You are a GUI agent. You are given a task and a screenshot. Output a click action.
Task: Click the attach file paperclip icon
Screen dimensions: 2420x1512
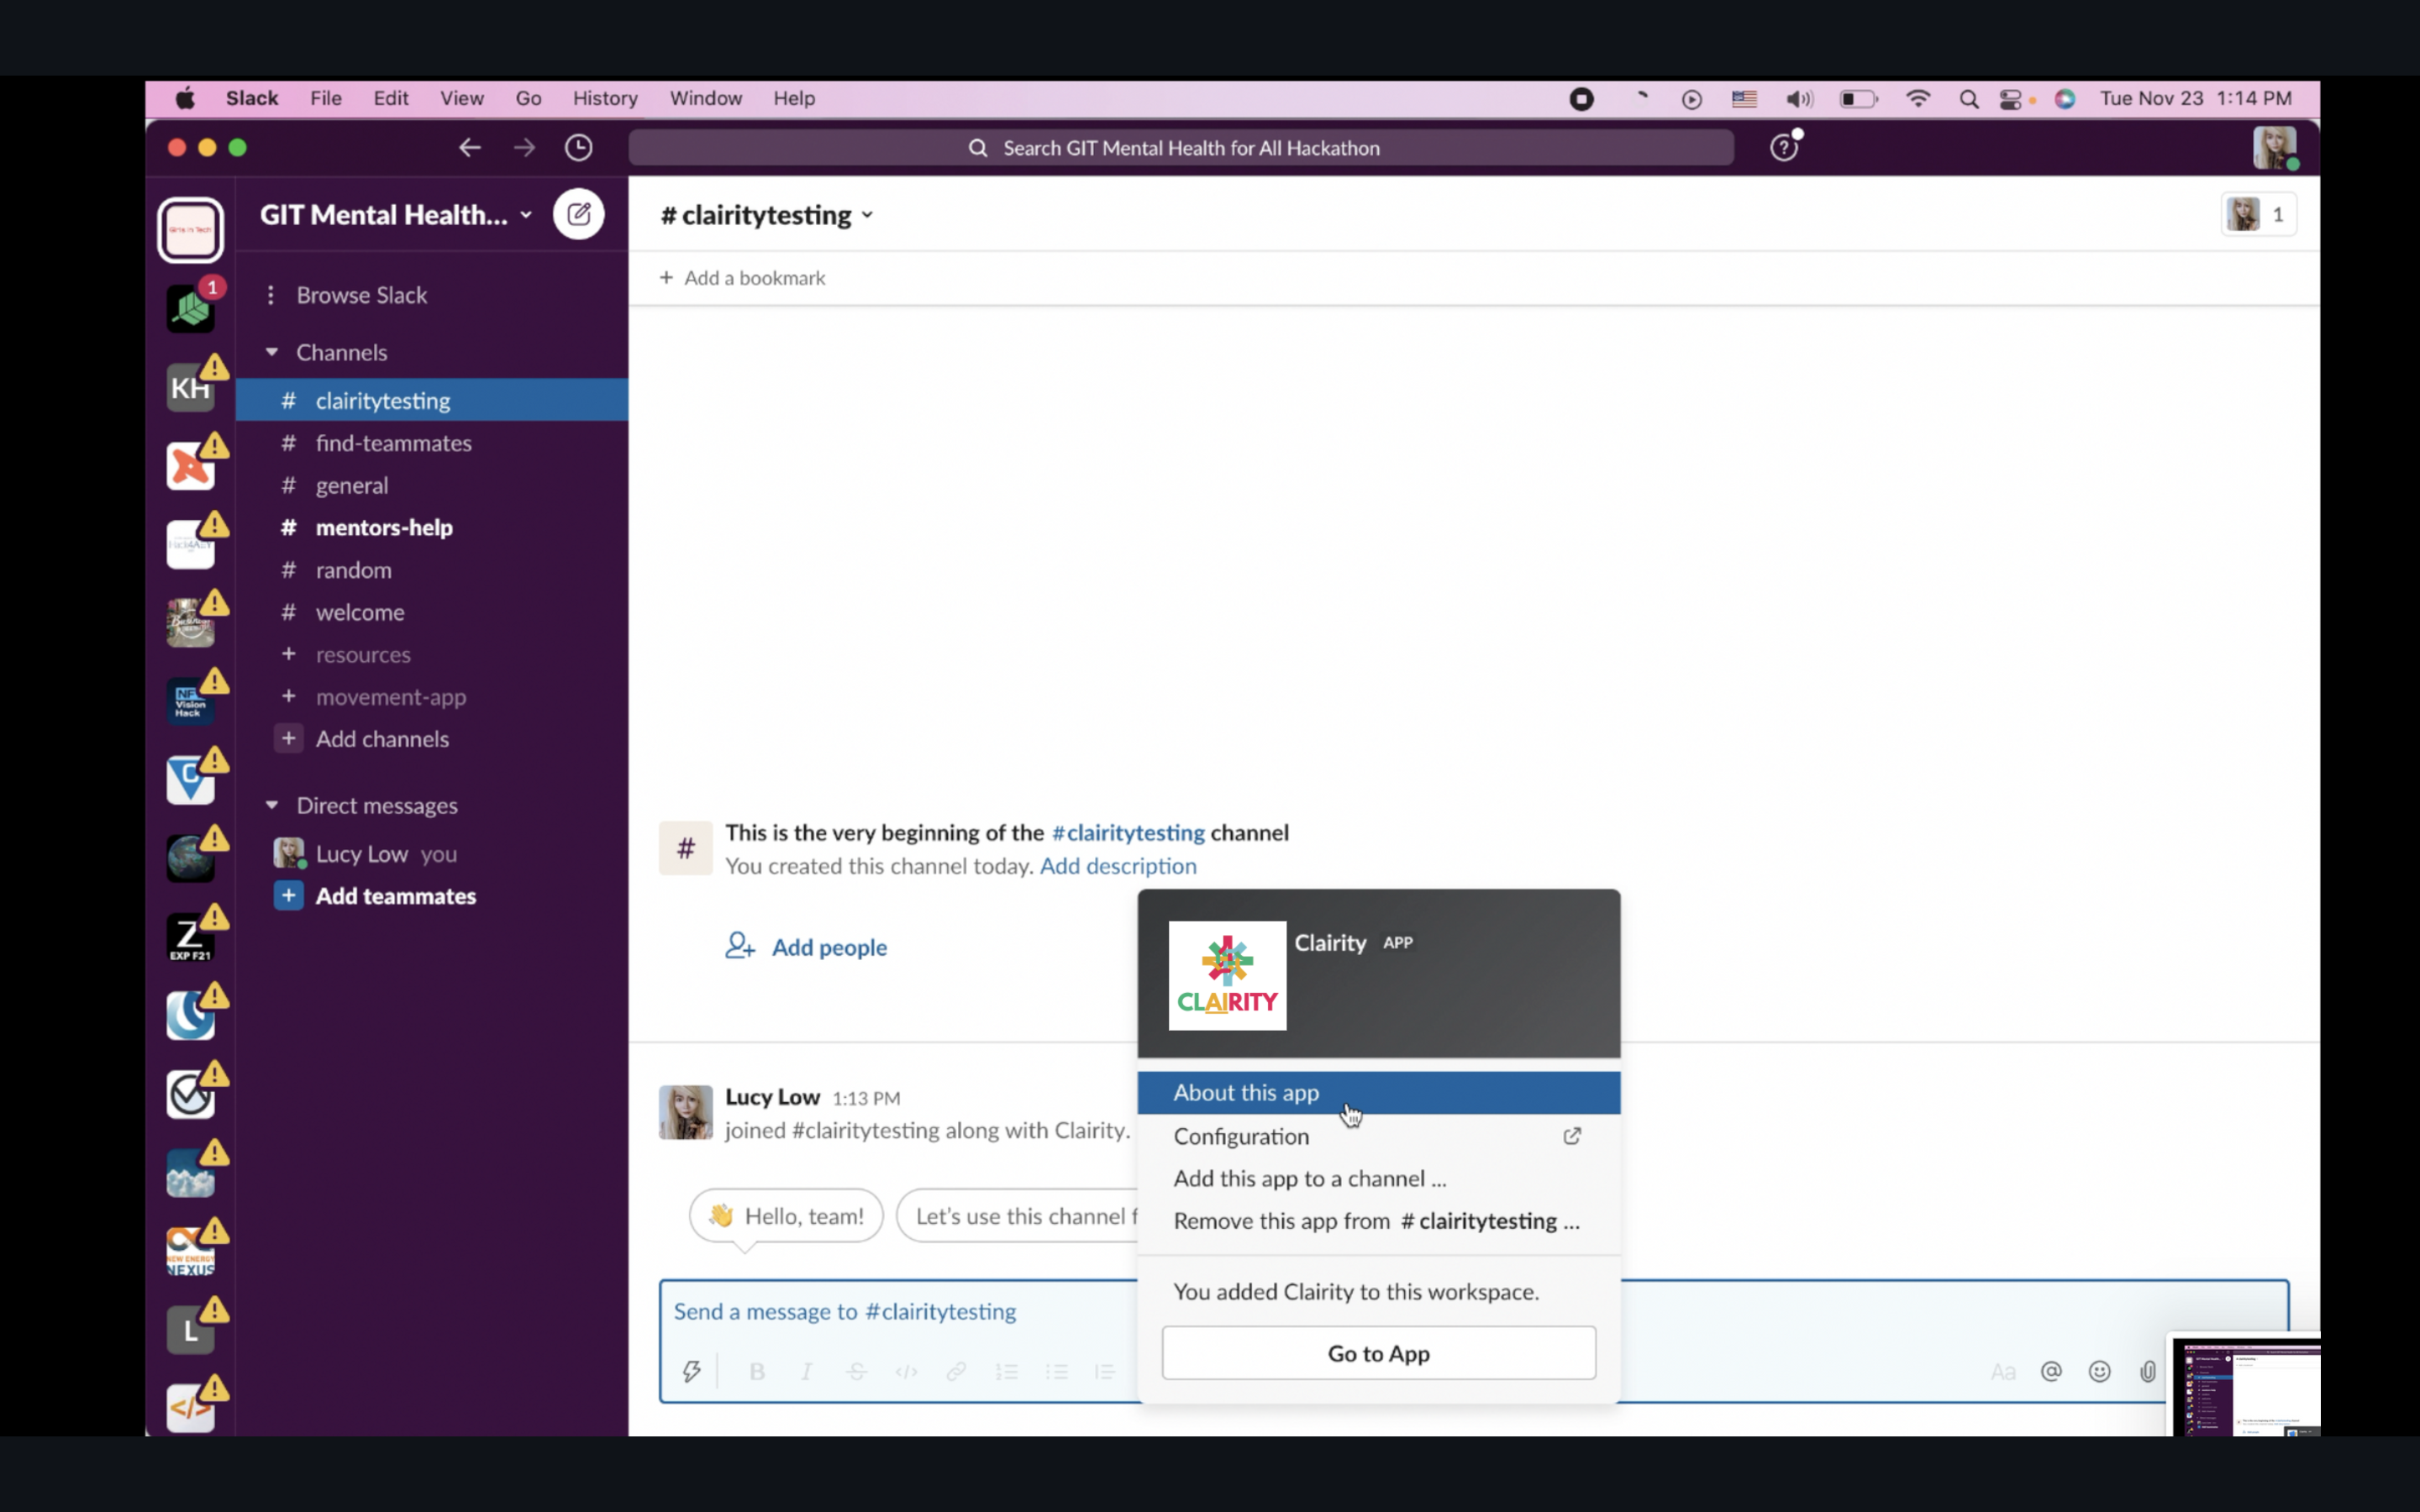2147,1371
